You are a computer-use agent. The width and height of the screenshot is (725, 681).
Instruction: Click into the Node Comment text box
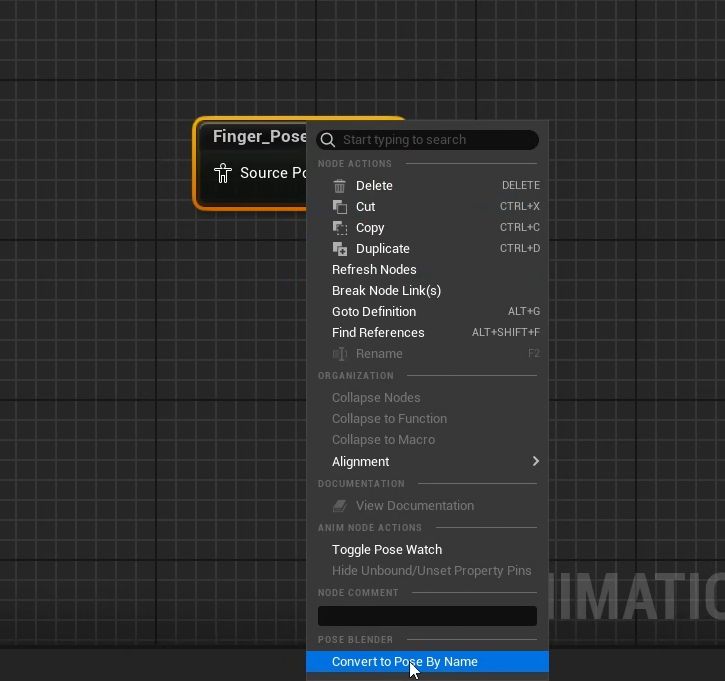coord(428,616)
